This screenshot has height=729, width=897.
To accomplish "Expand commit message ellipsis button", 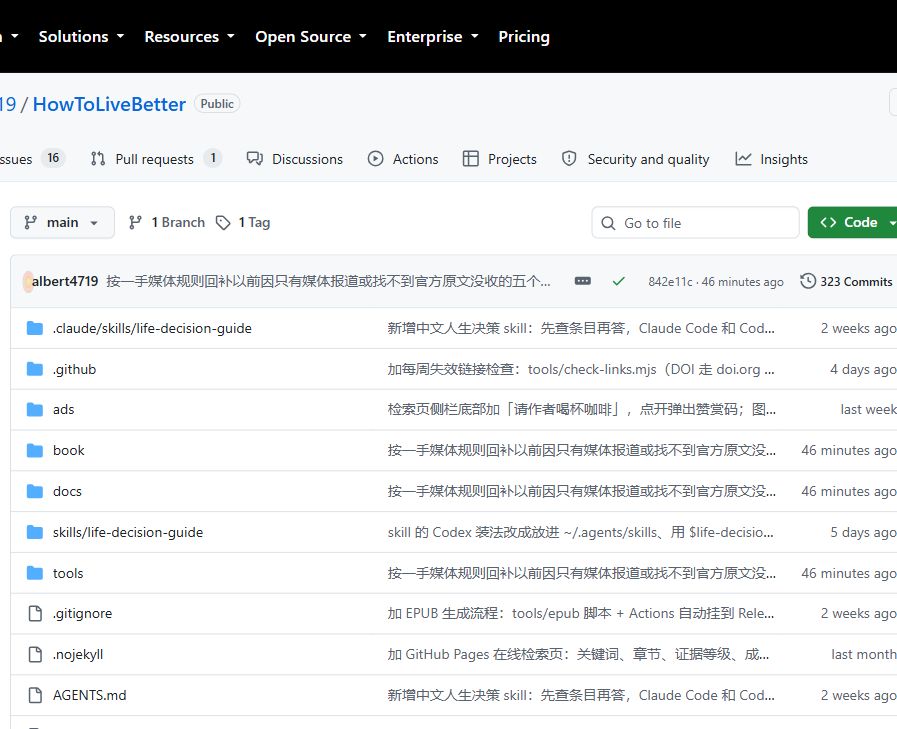I will [x=582, y=281].
